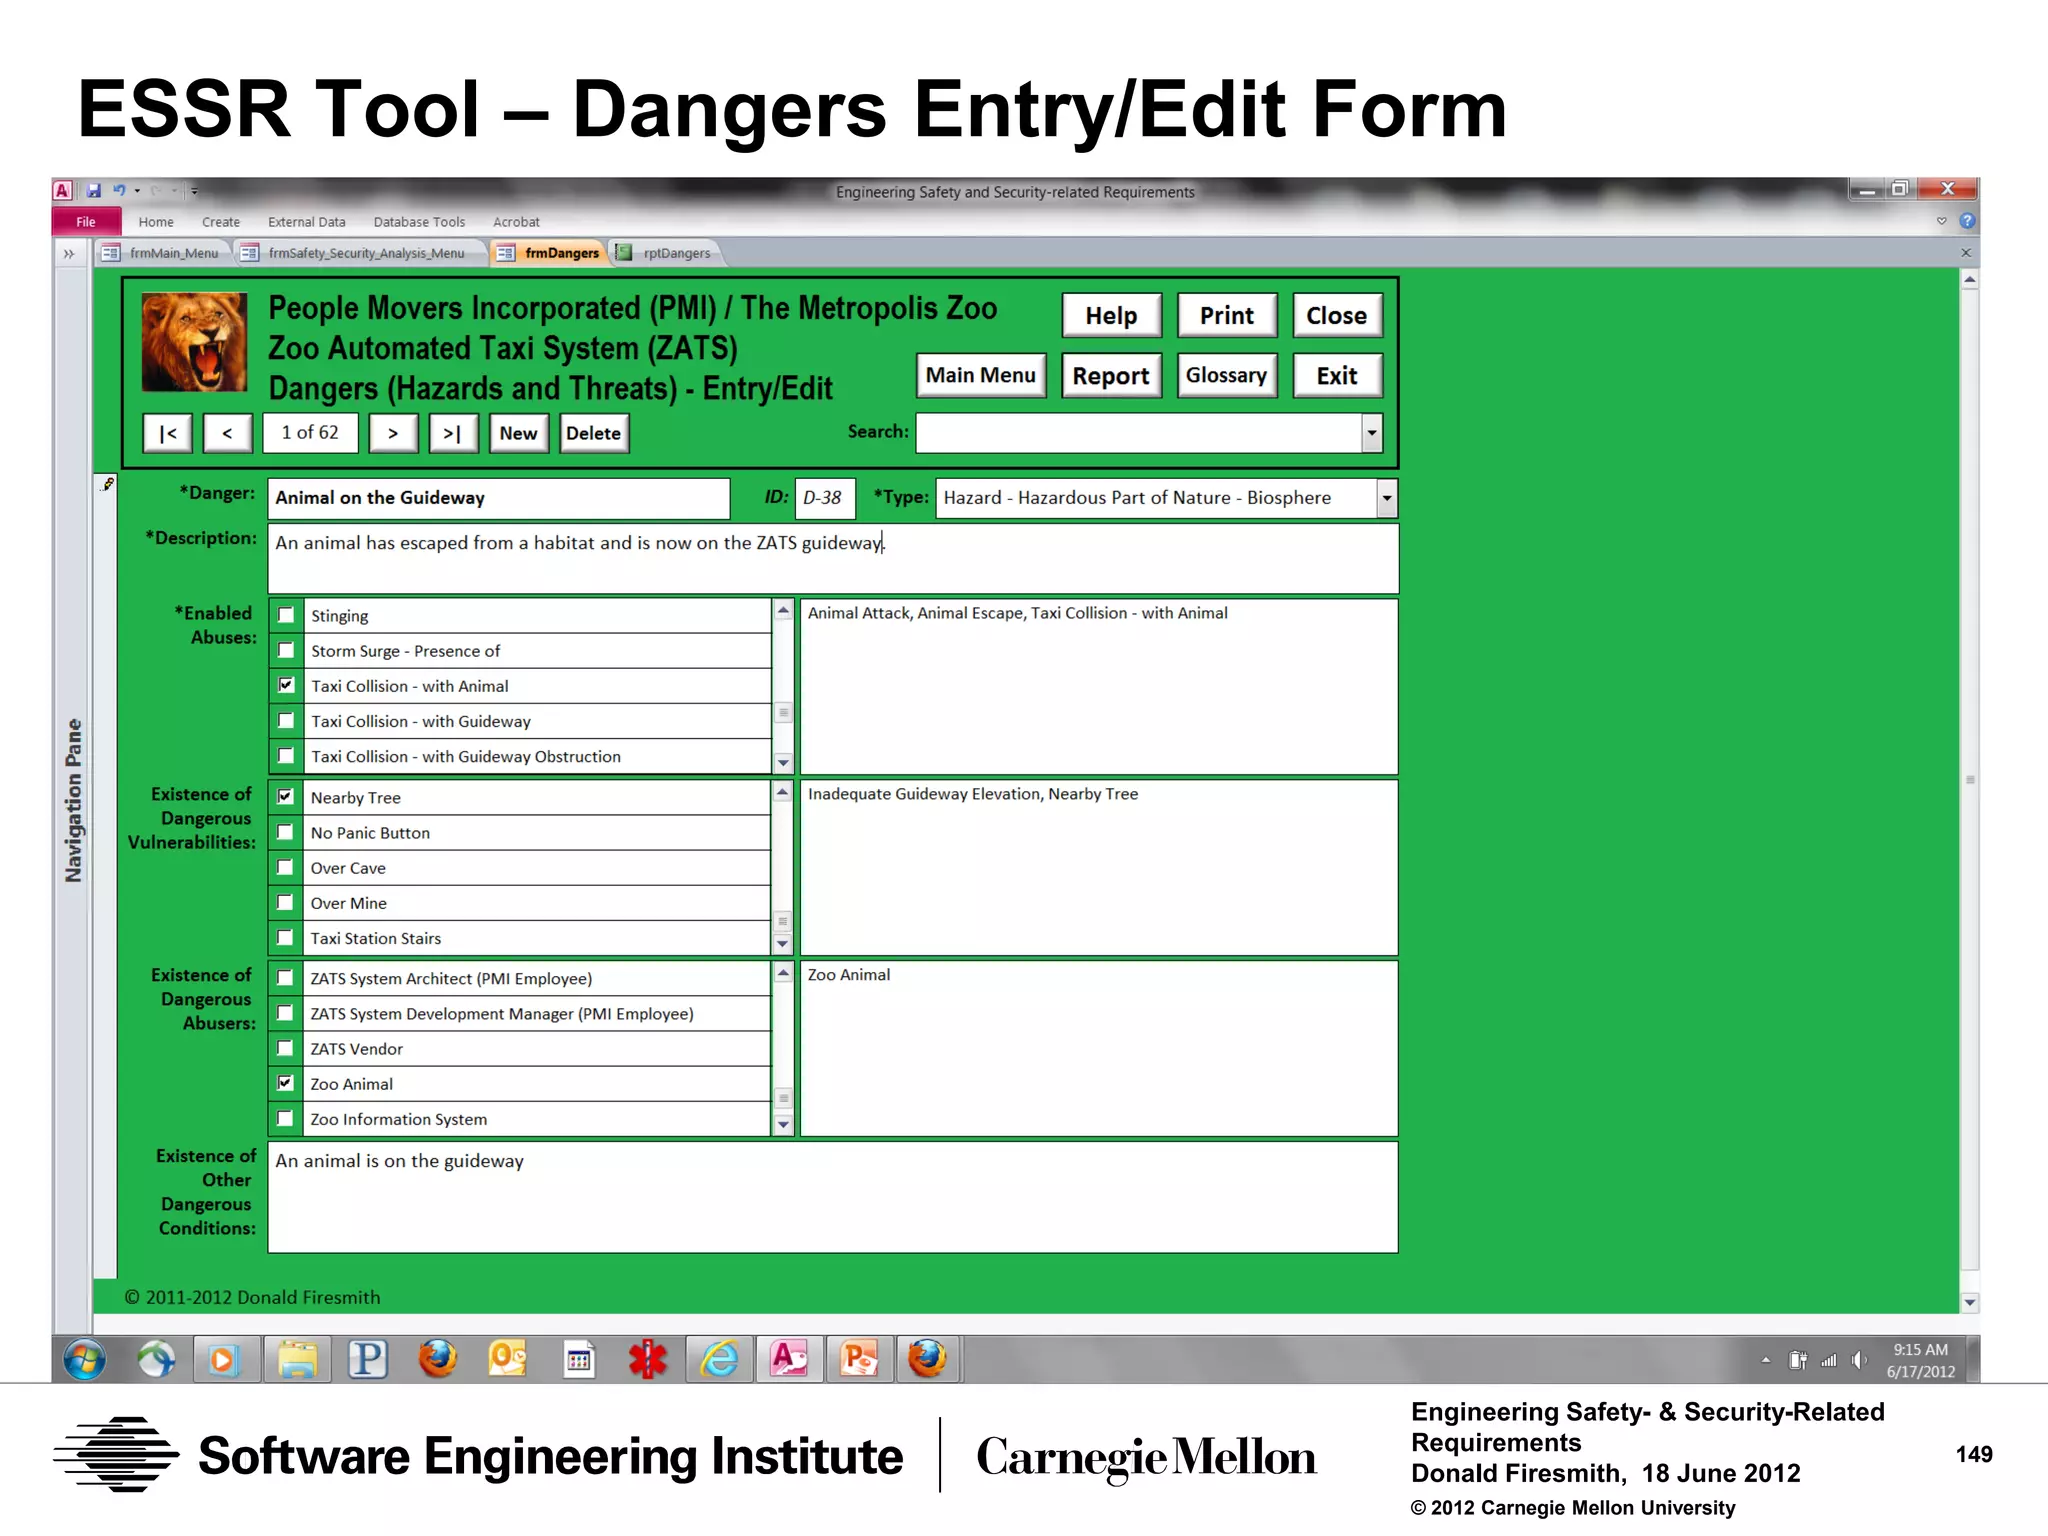Screen dimensions: 2048x1536
Task: Check the Stinging abuse checkbox
Action: pos(287,615)
